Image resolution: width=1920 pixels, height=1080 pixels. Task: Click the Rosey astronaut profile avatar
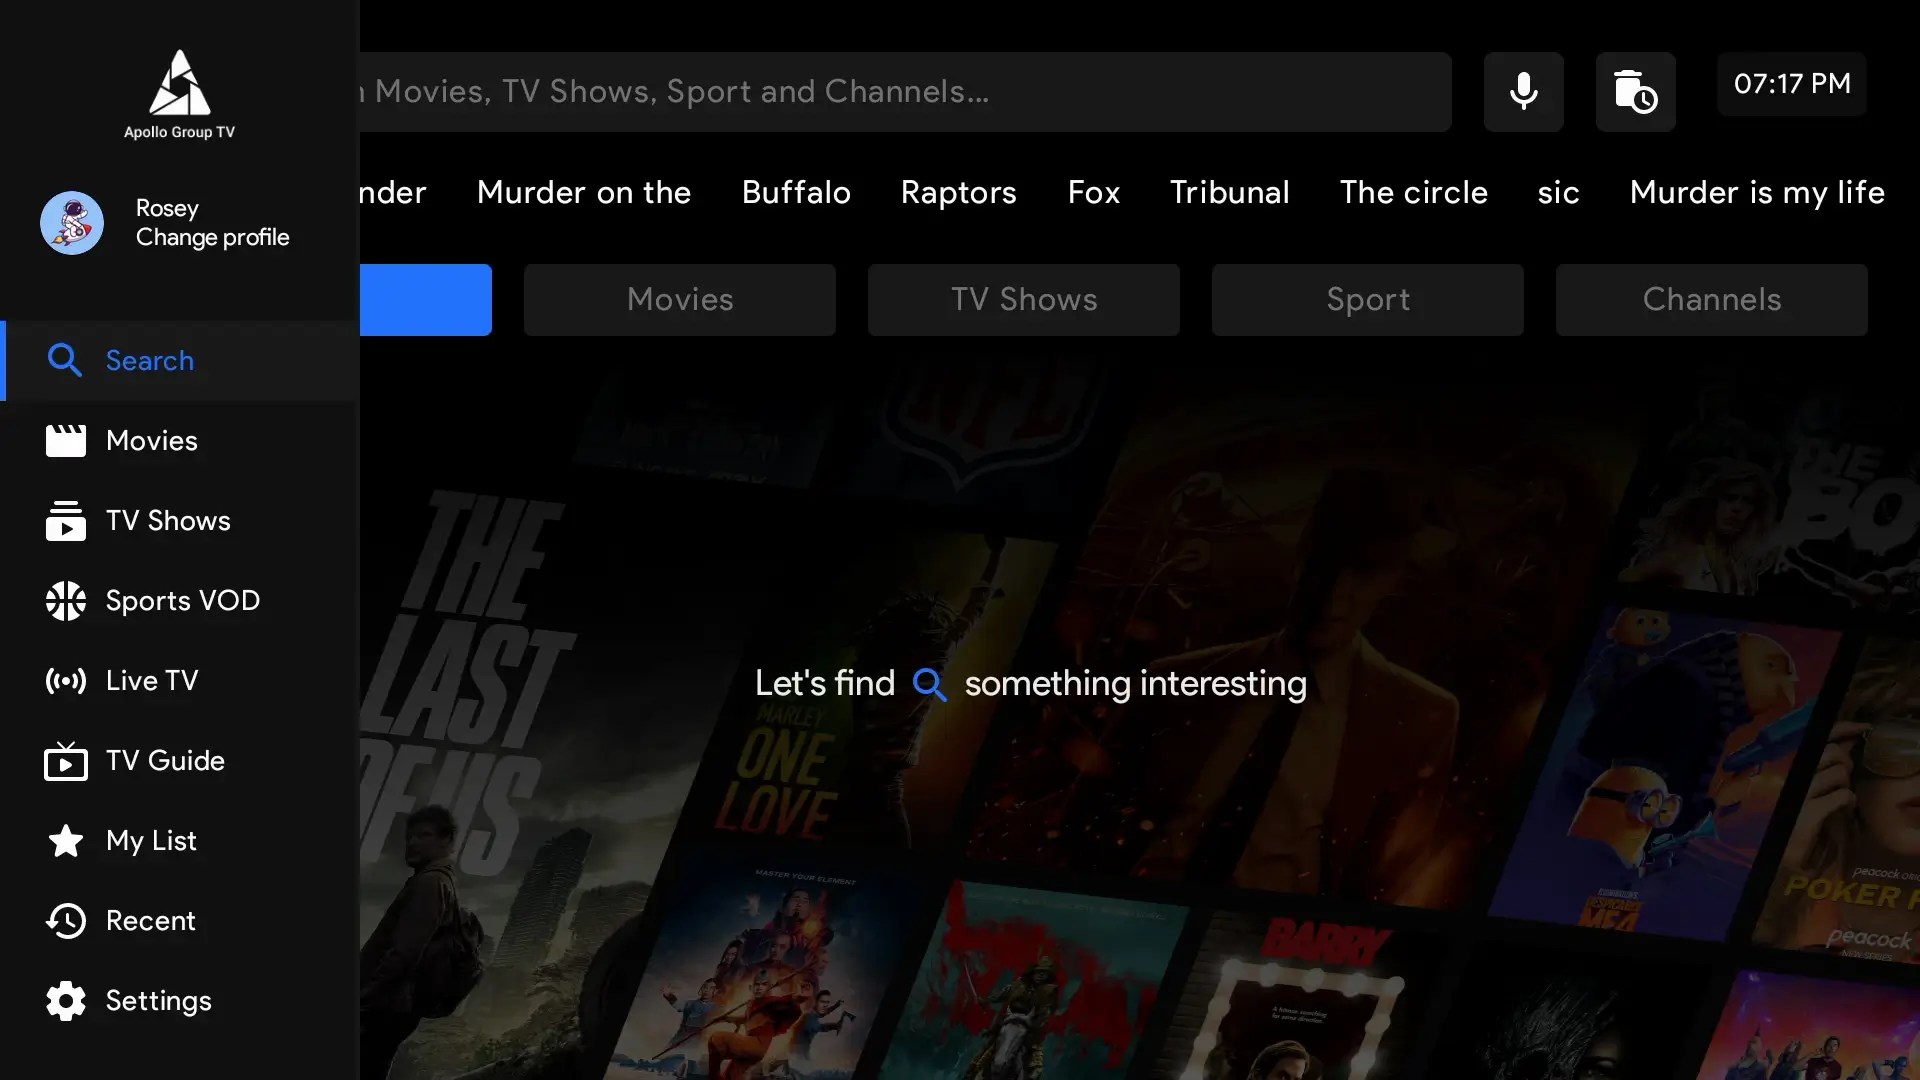pos(72,223)
